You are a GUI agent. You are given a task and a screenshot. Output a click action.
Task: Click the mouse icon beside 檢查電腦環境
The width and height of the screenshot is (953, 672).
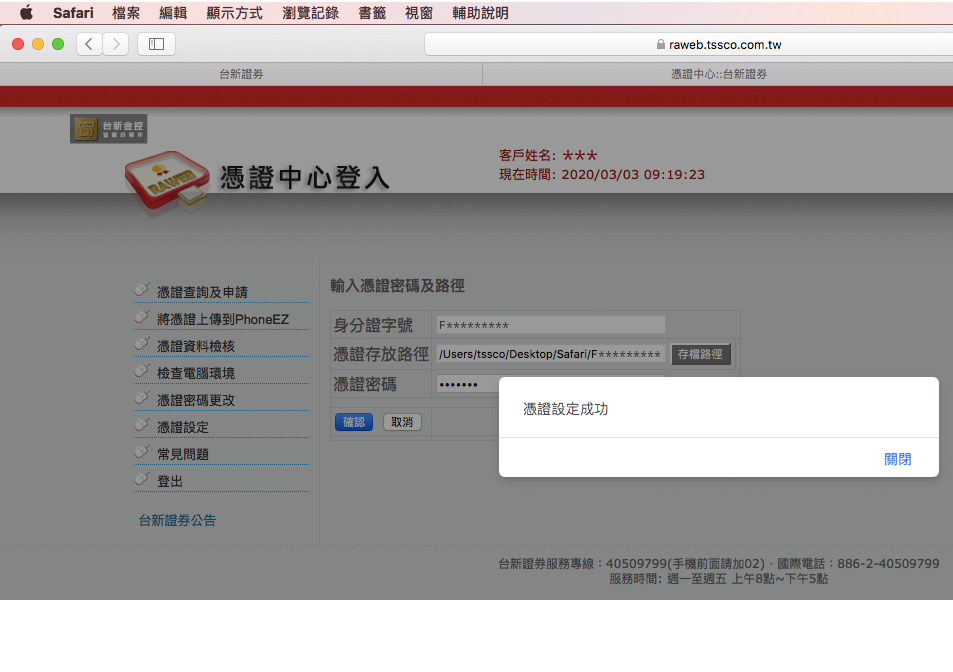pos(142,370)
